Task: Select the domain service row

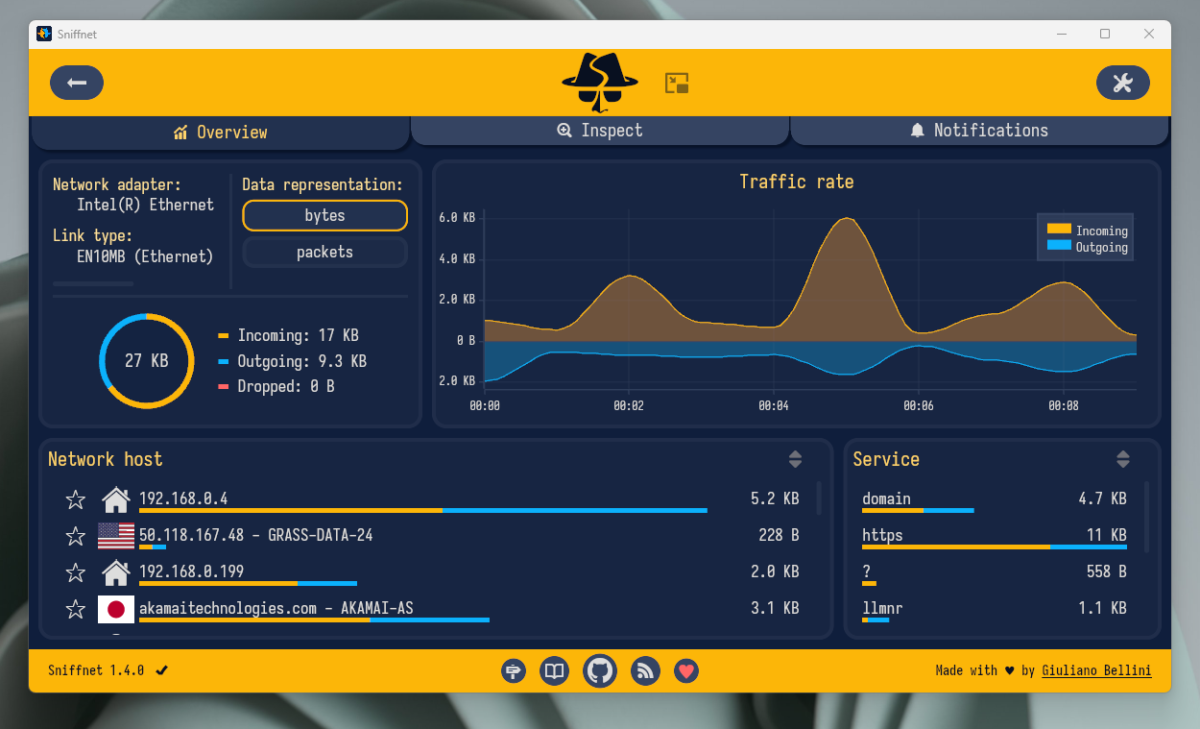Action: pyautogui.click(x=995, y=499)
